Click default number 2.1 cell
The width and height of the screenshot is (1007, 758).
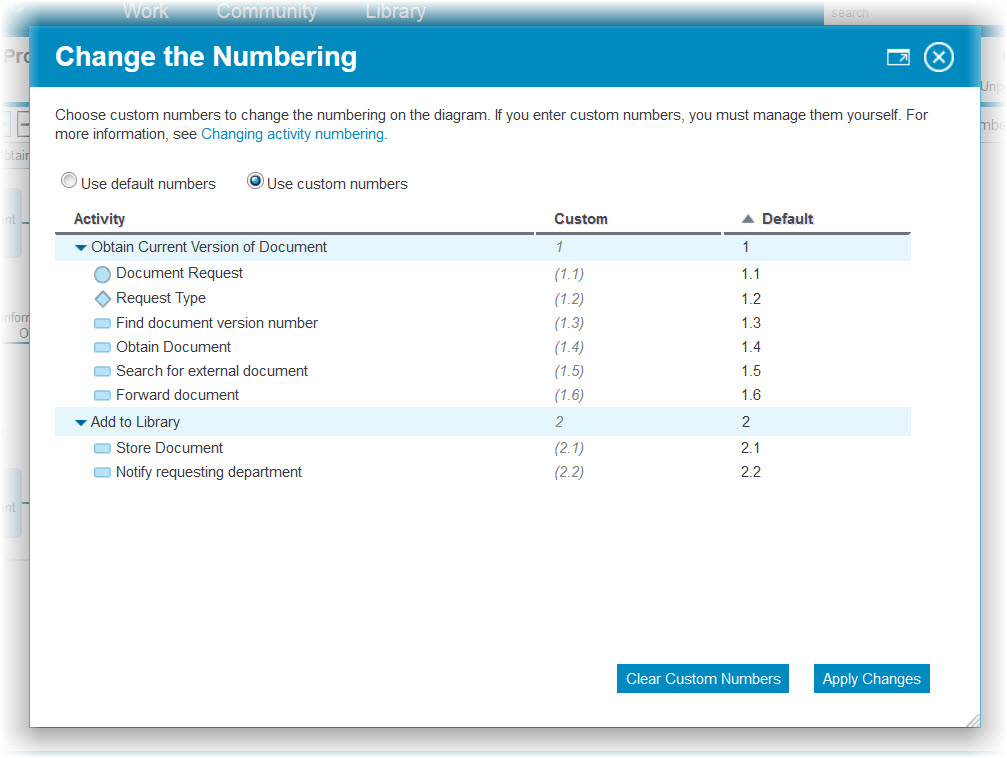(750, 448)
